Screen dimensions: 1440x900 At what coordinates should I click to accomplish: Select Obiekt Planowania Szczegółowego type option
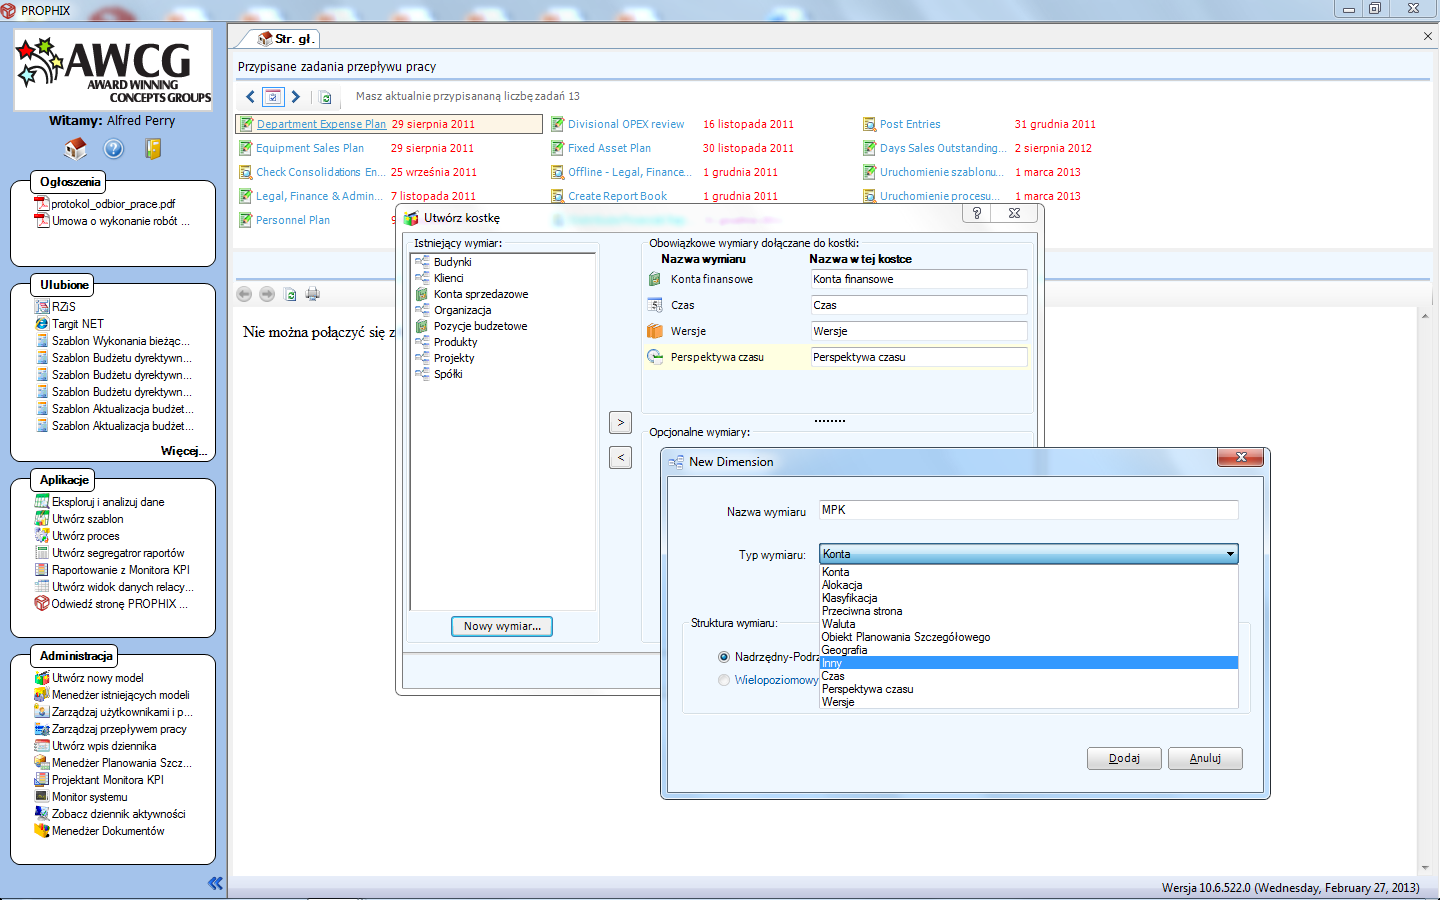(1028, 637)
